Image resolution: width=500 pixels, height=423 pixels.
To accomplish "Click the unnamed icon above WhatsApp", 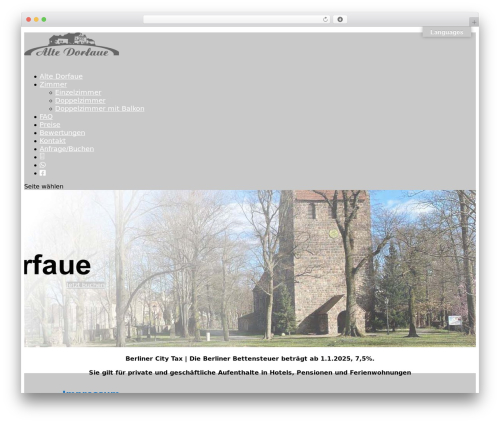I will coord(42,157).
